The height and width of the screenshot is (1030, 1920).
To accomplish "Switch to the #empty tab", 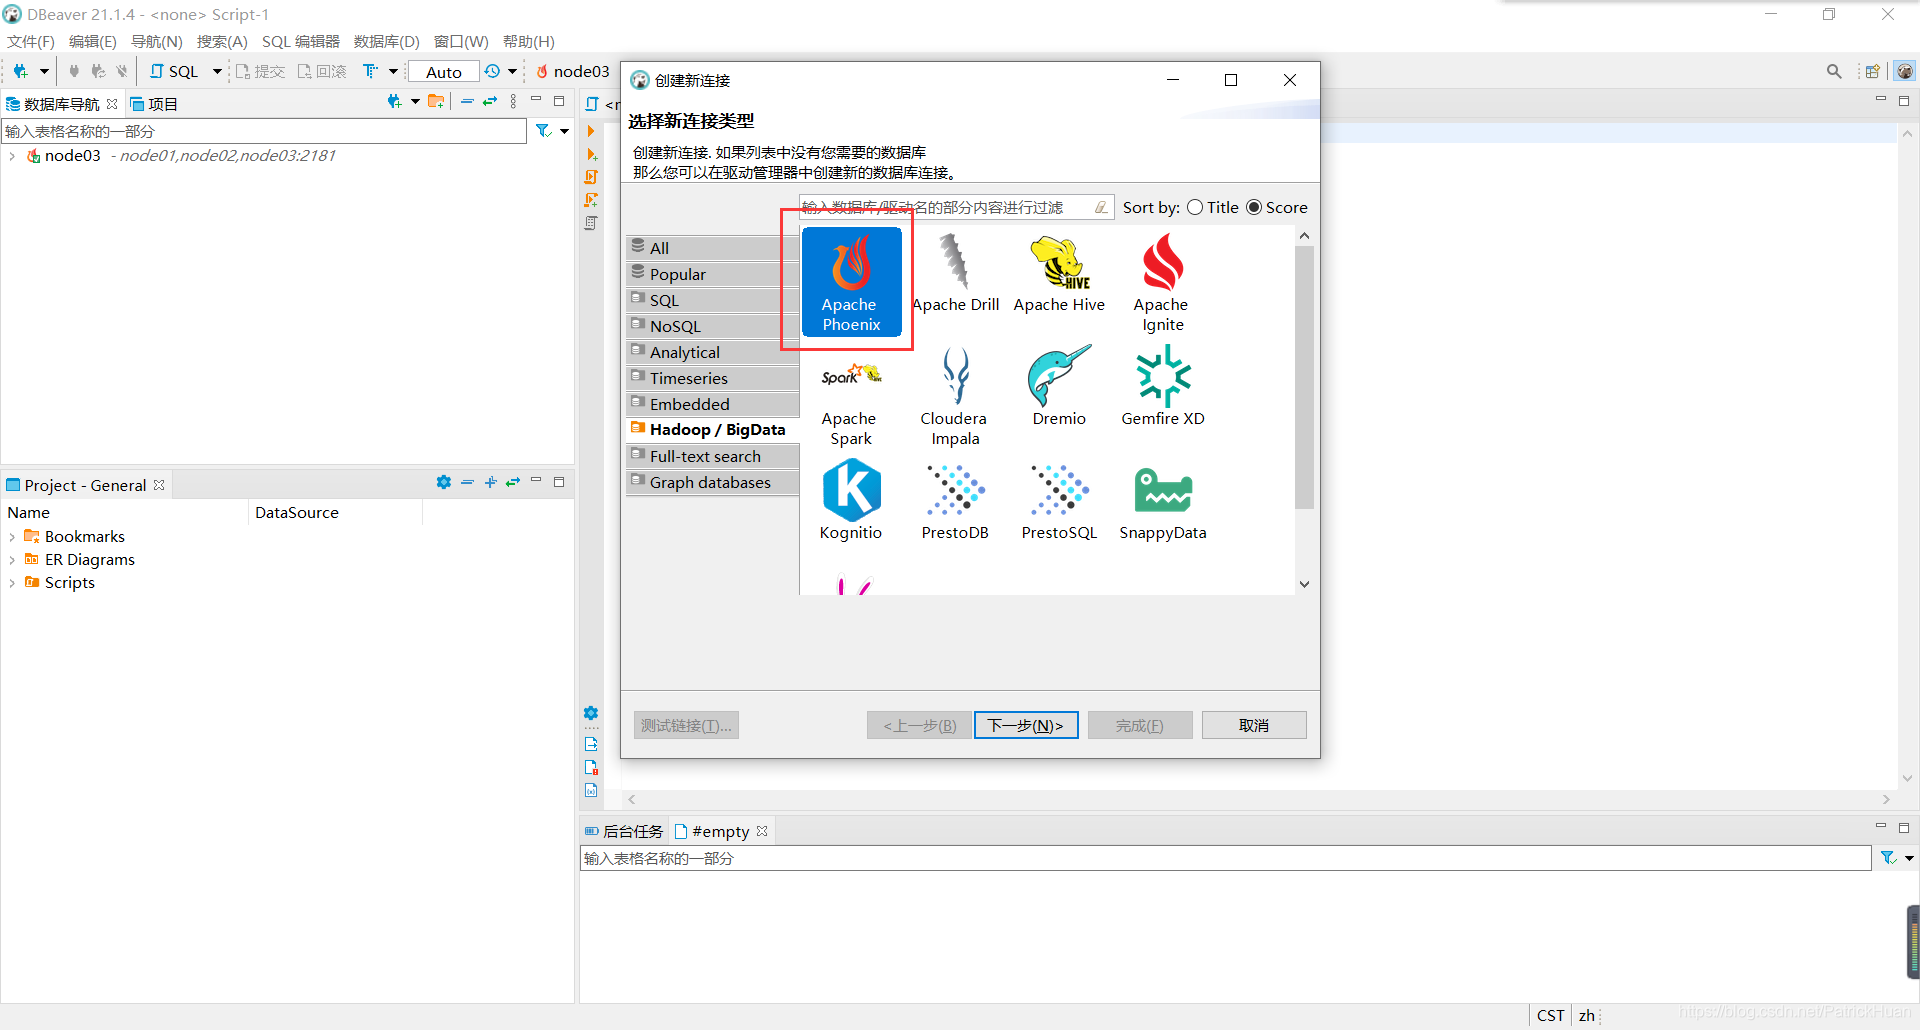I will click(x=720, y=831).
